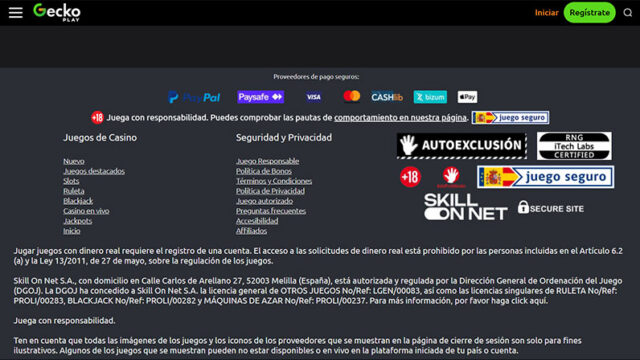Open the comportamiento en nuestra página link
The width and height of the screenshot is (640, 360).
pos(400,118)
